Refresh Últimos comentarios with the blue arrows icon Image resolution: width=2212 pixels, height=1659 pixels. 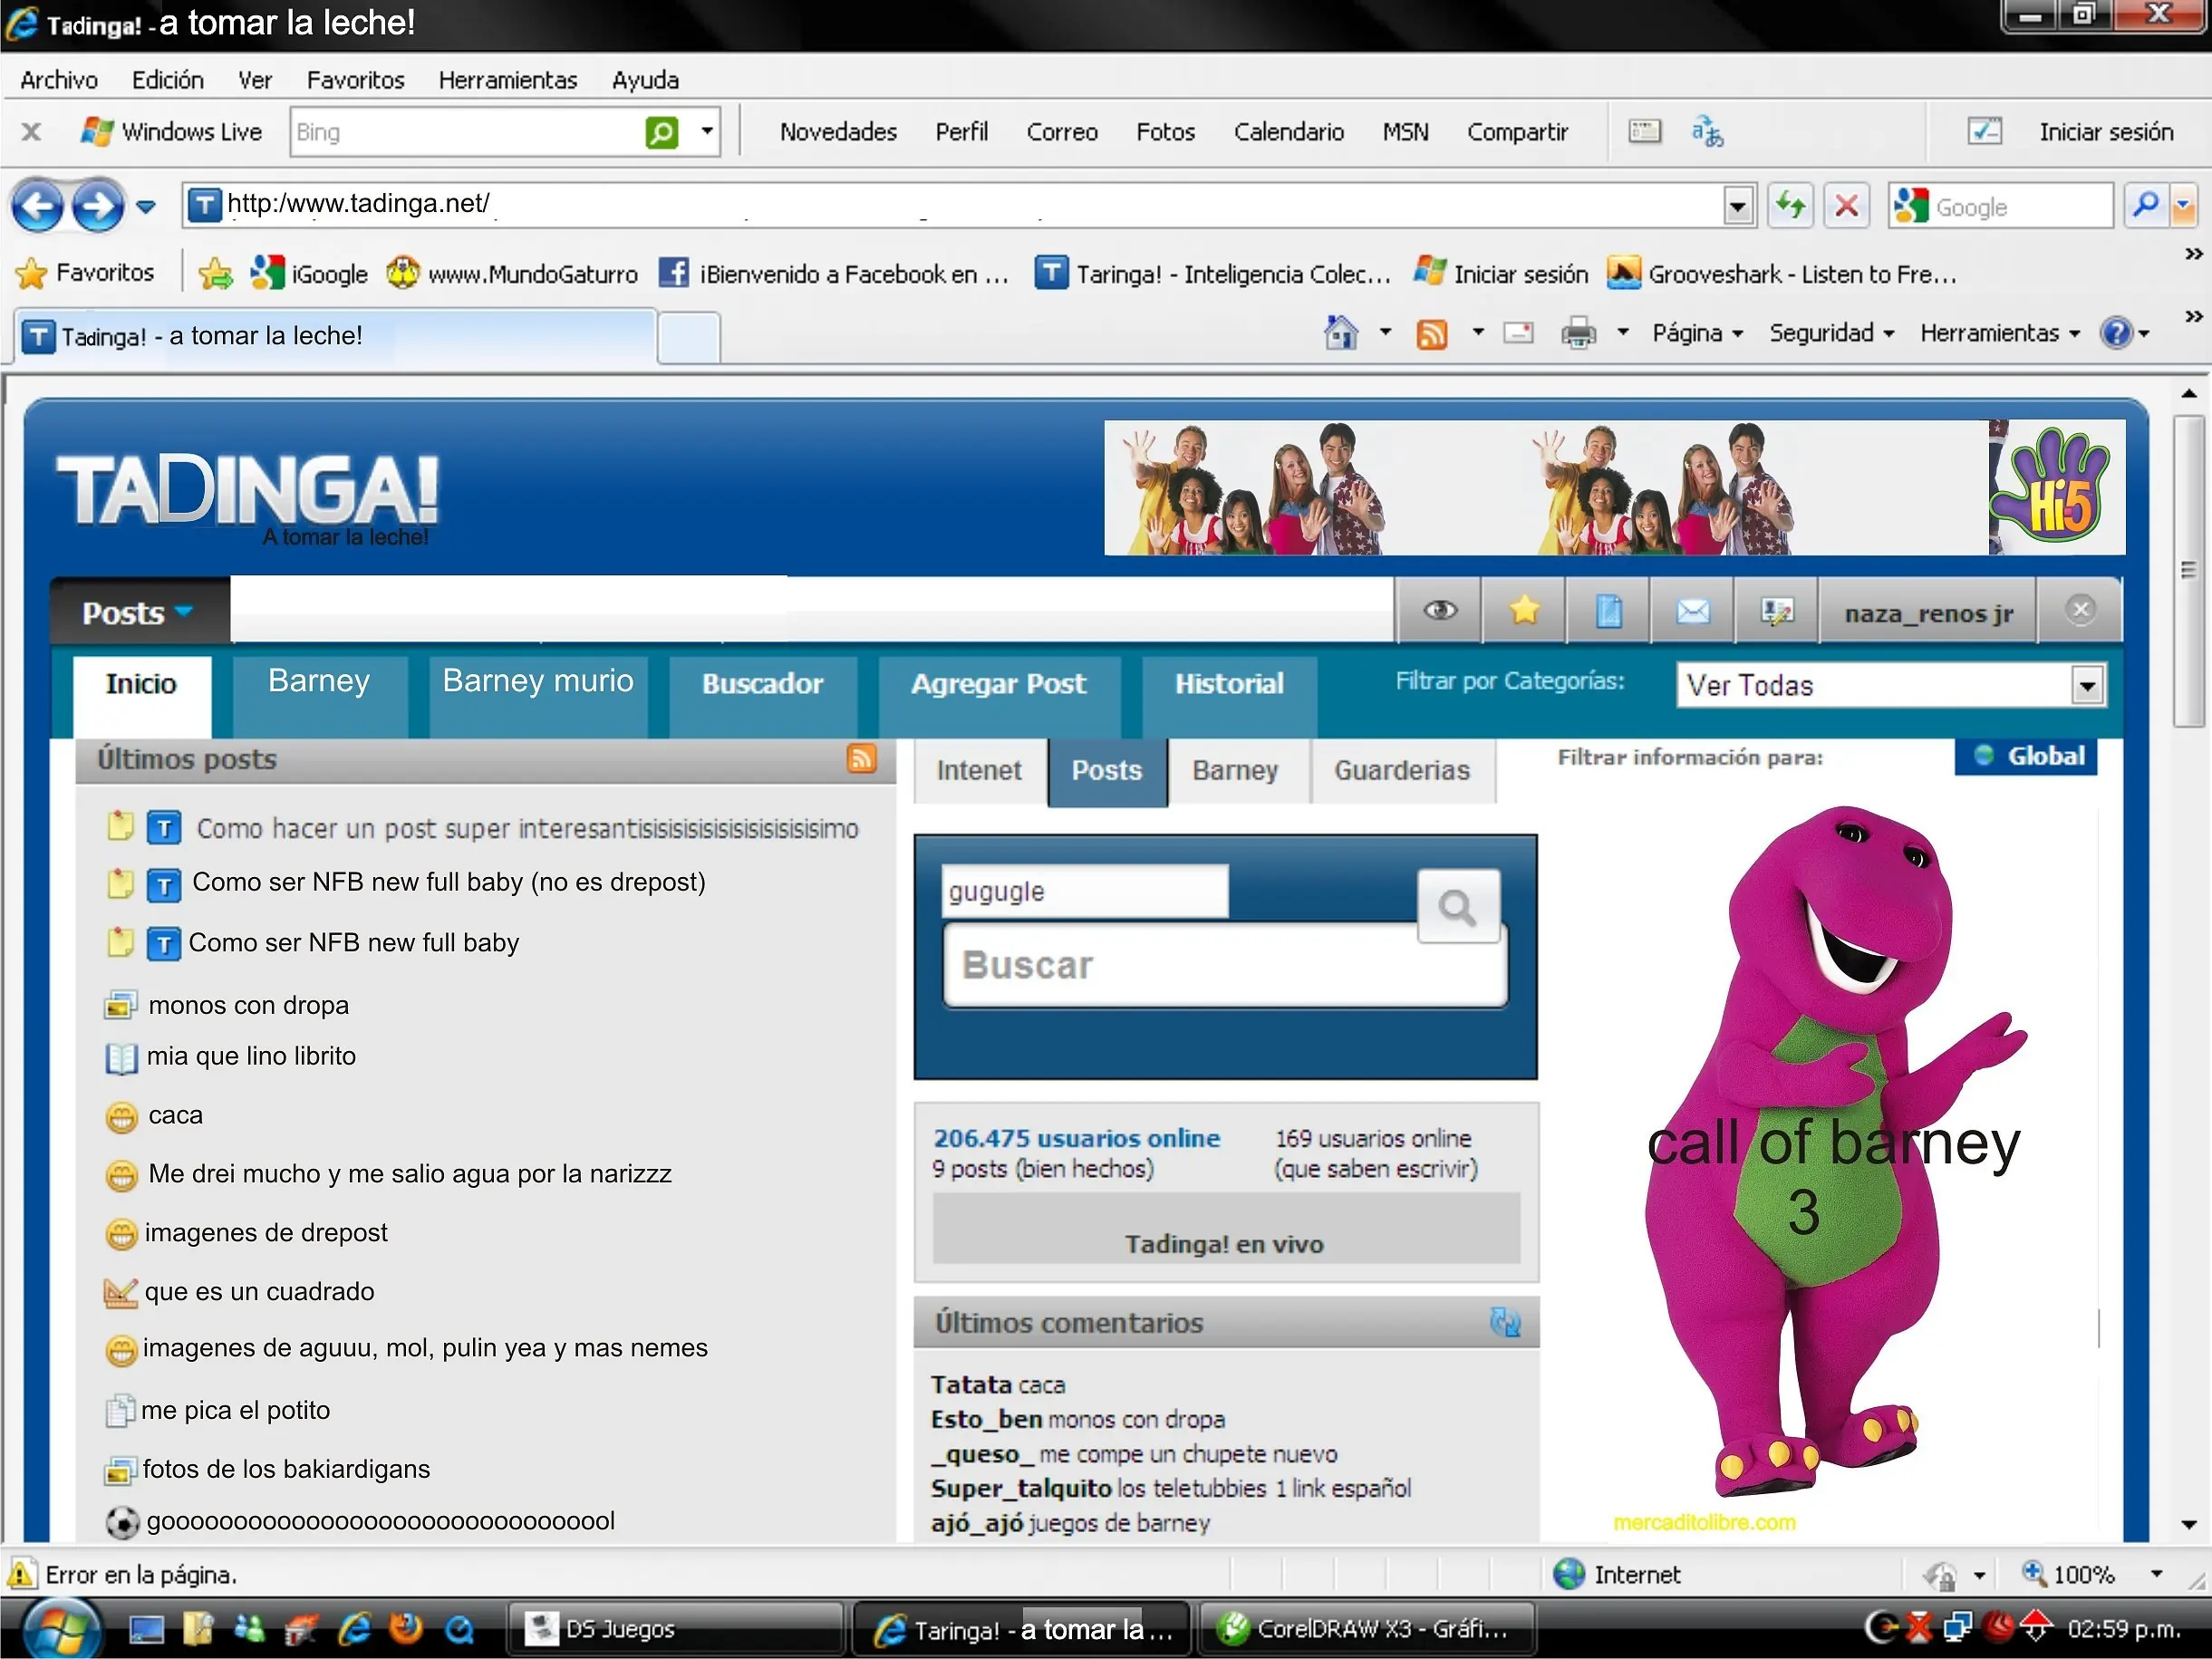point(1505,1322)
